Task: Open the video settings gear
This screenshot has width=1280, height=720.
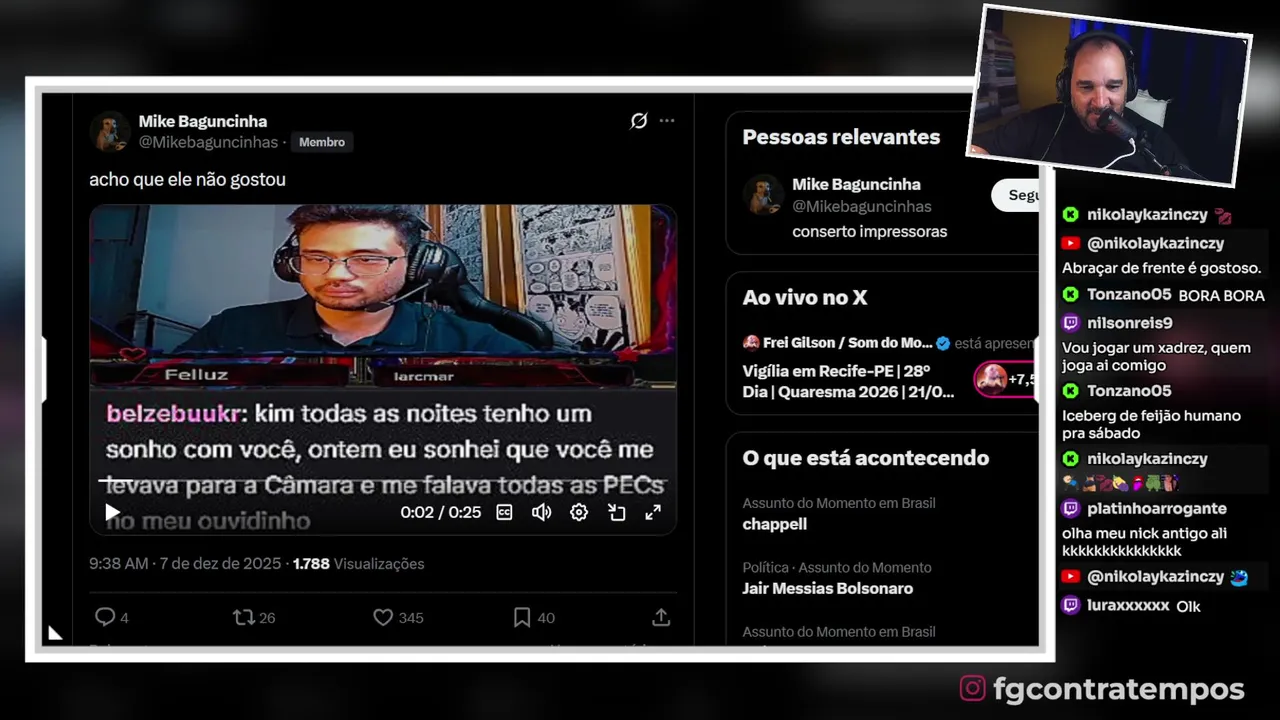Action: point(579,512)
